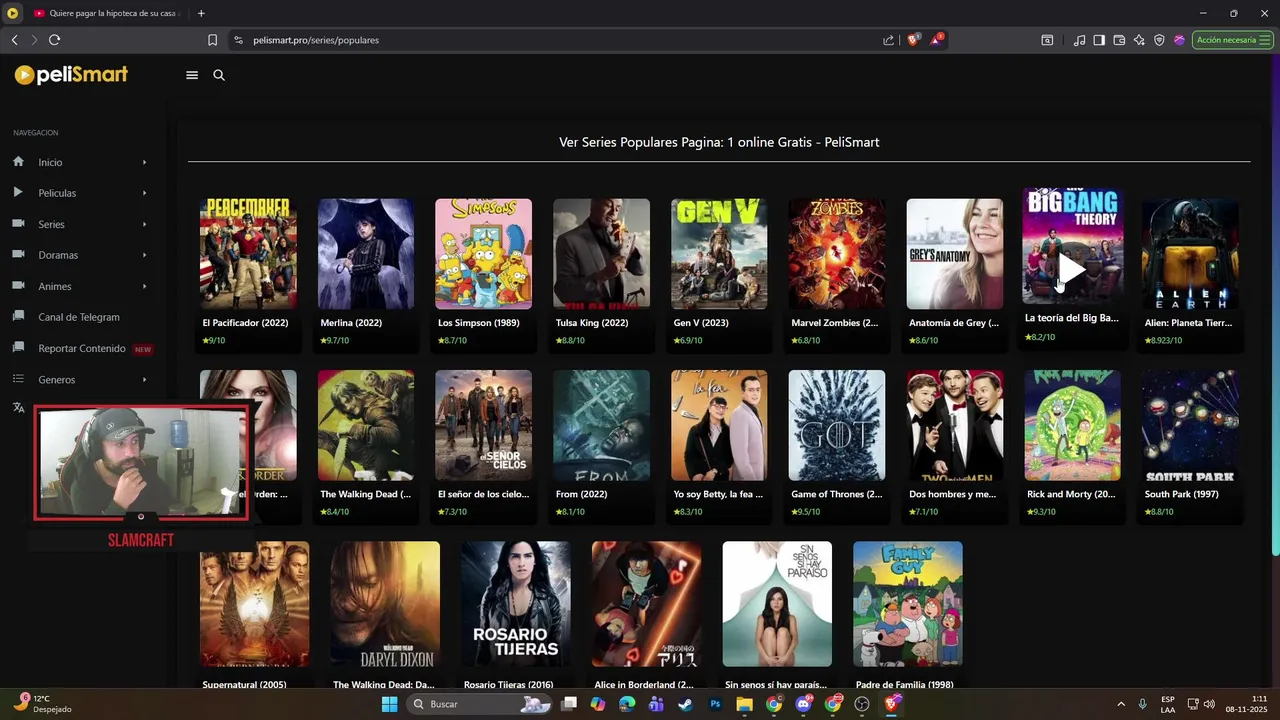This screenshot has height=720, width=1280.
Task: Open Marvel Zombies poster thumbnail
Action: [837, 254]
